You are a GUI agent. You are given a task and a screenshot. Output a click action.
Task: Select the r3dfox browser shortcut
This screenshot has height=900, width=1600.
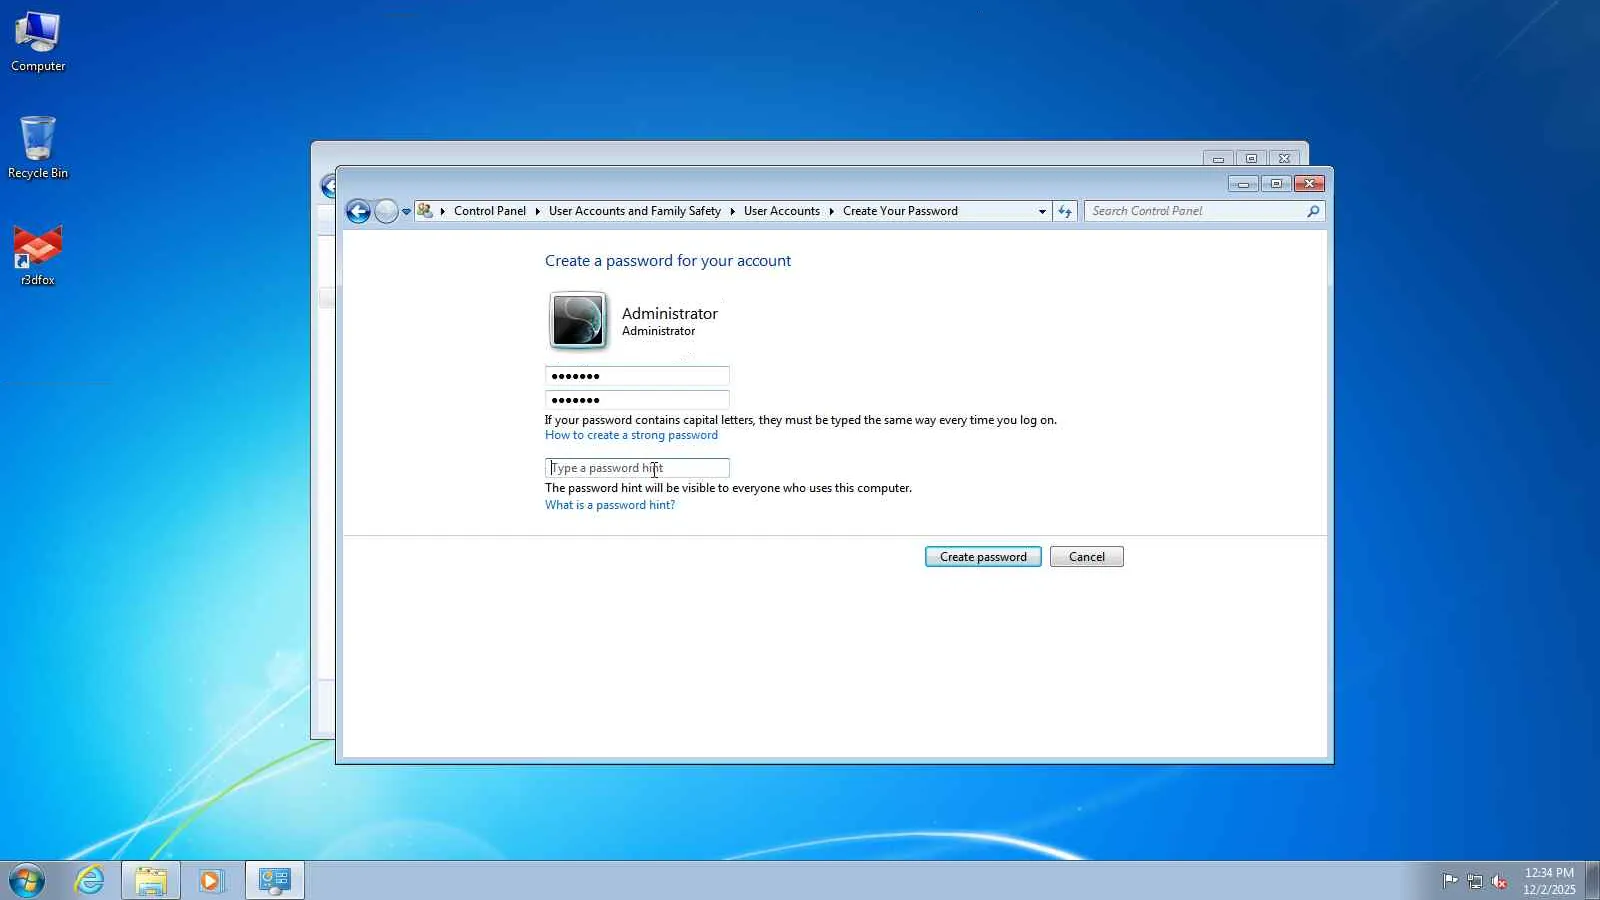point(38,256)
